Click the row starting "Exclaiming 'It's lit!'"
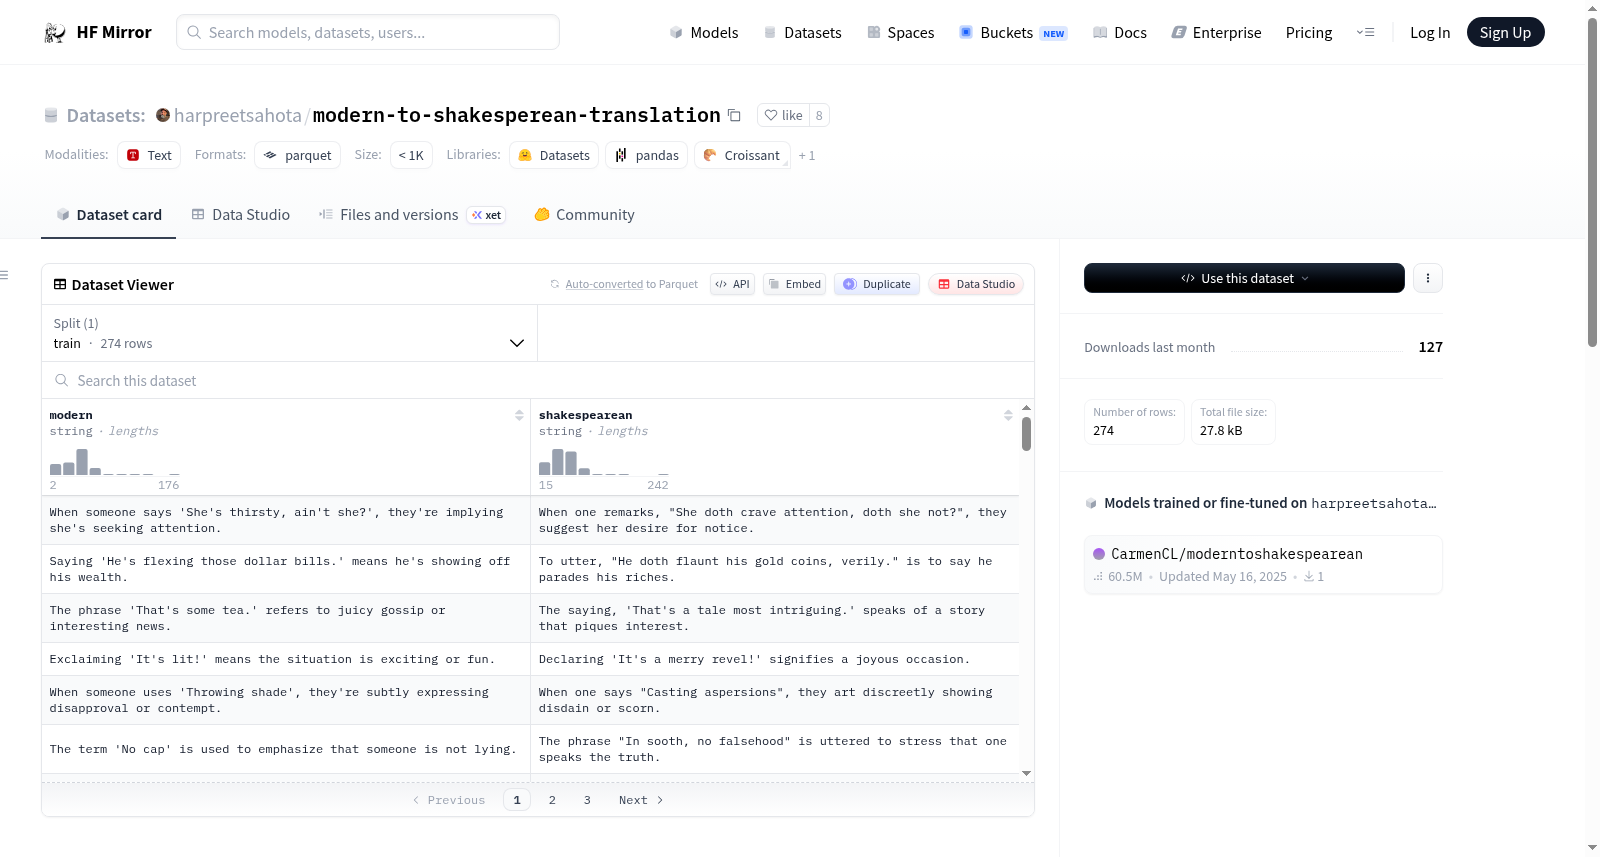Viewport: 1600px width, 857px height. click(x=530, y=659)
